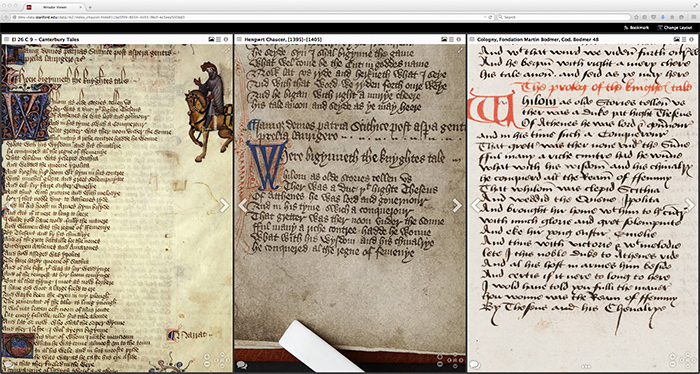Click the Bookmark button
700x374 pixels.
click(637, 28)
